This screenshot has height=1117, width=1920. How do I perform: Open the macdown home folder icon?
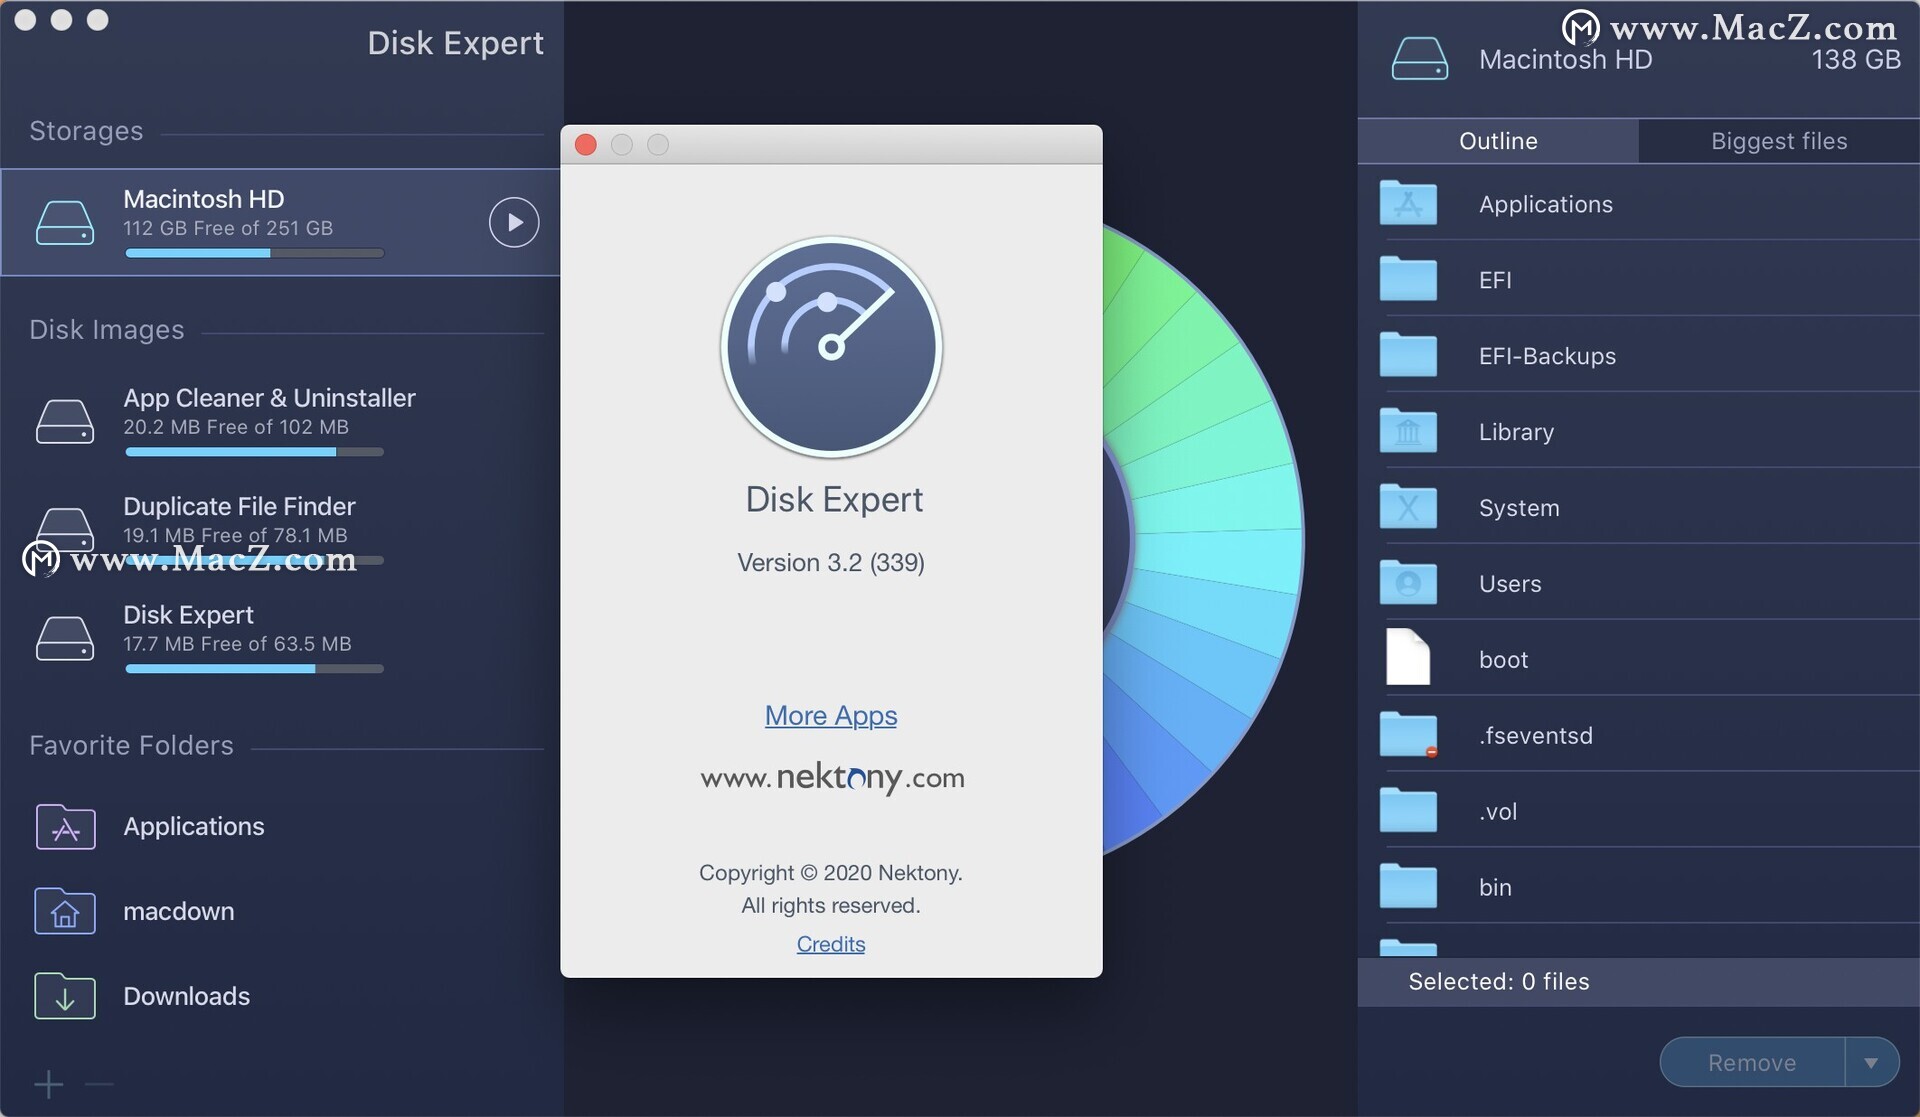(x=65, y=911)
